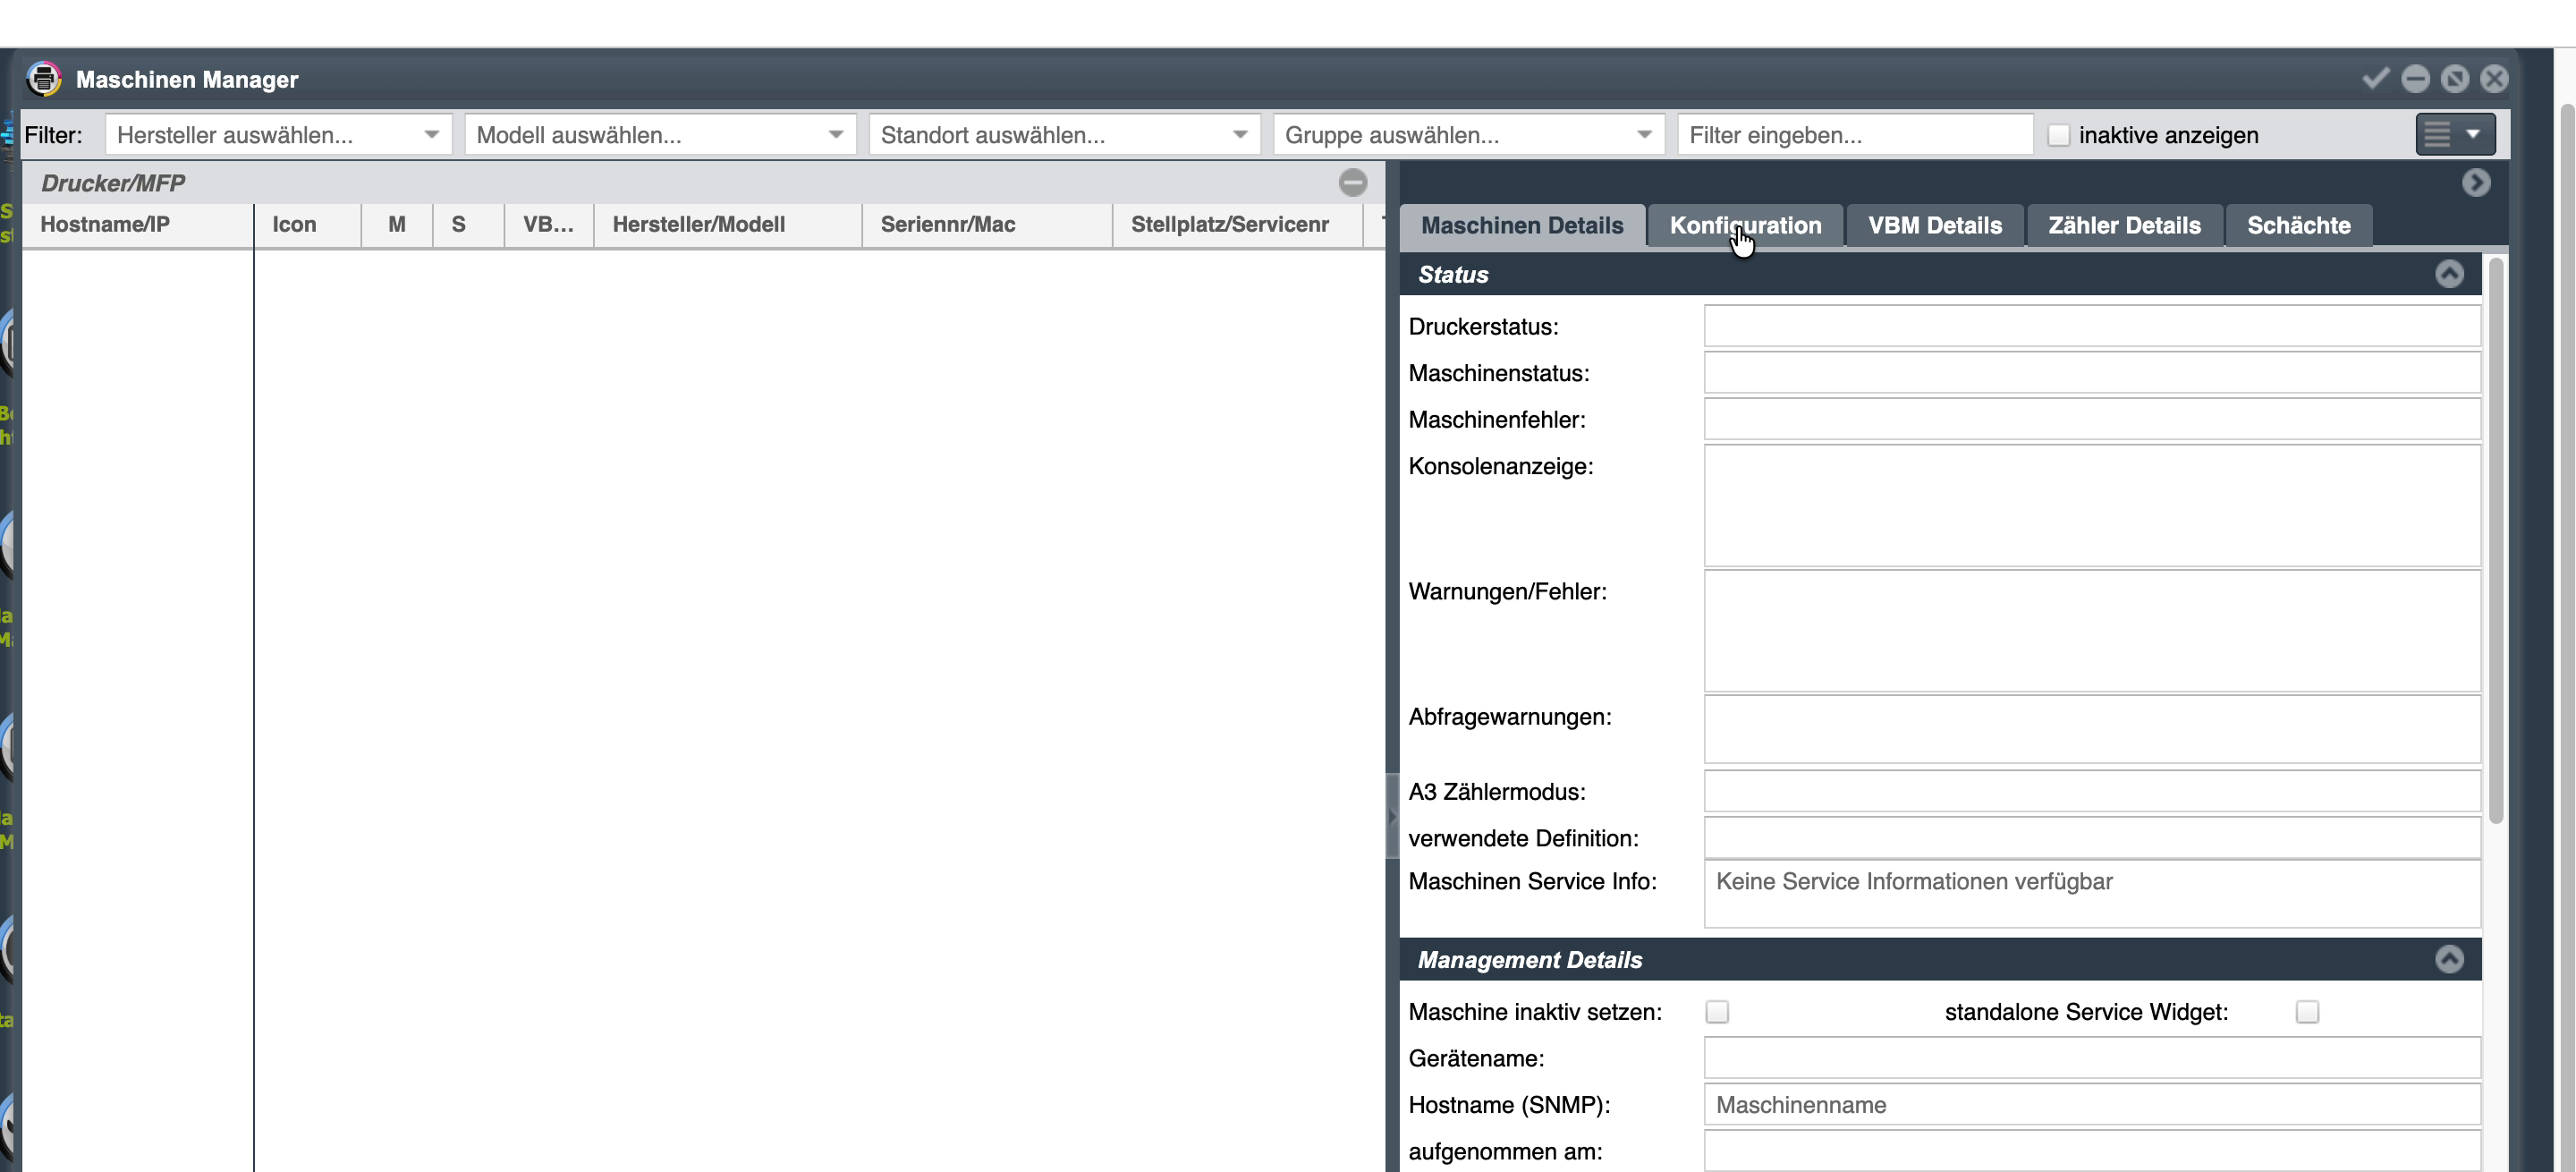
Task: Click the aufgenommen am field
Action: [2092, 1150]
